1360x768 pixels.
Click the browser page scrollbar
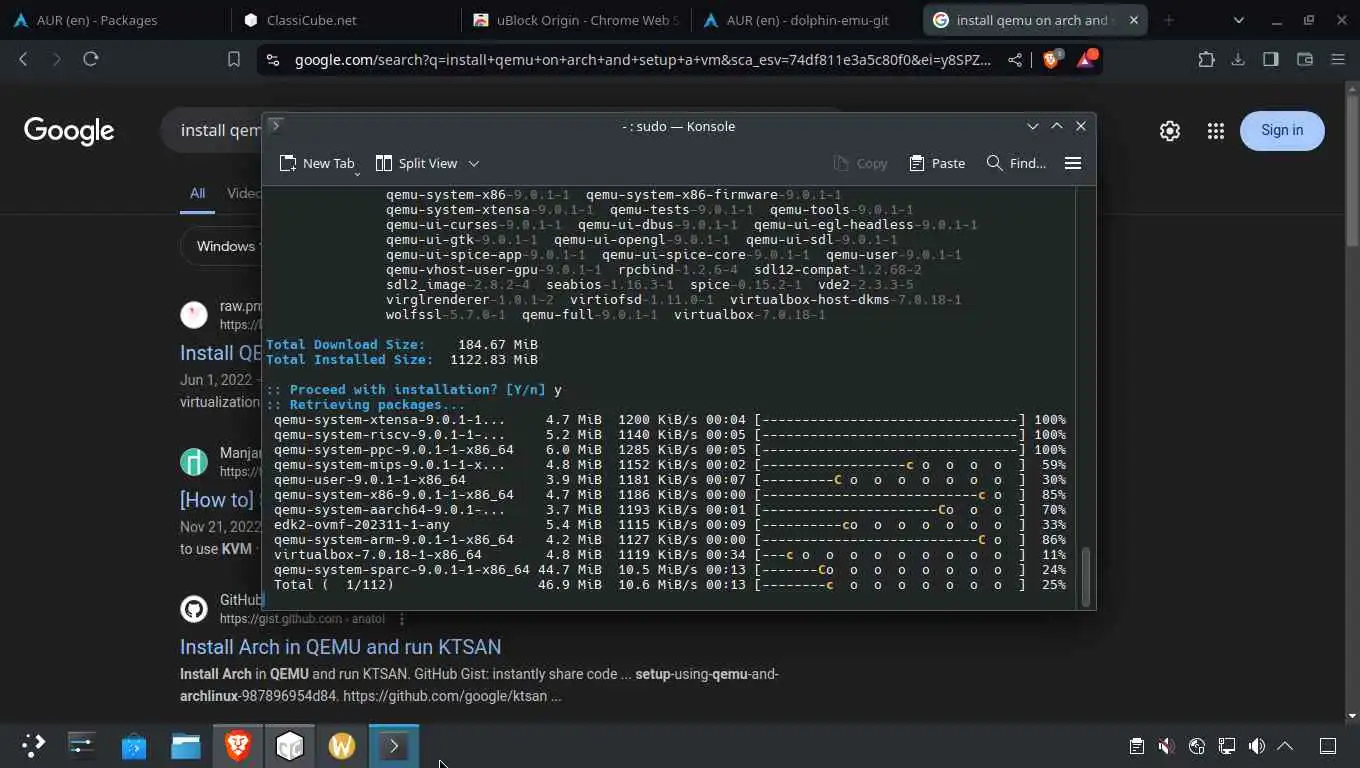pyautogui.click(x=1352, y=170)
